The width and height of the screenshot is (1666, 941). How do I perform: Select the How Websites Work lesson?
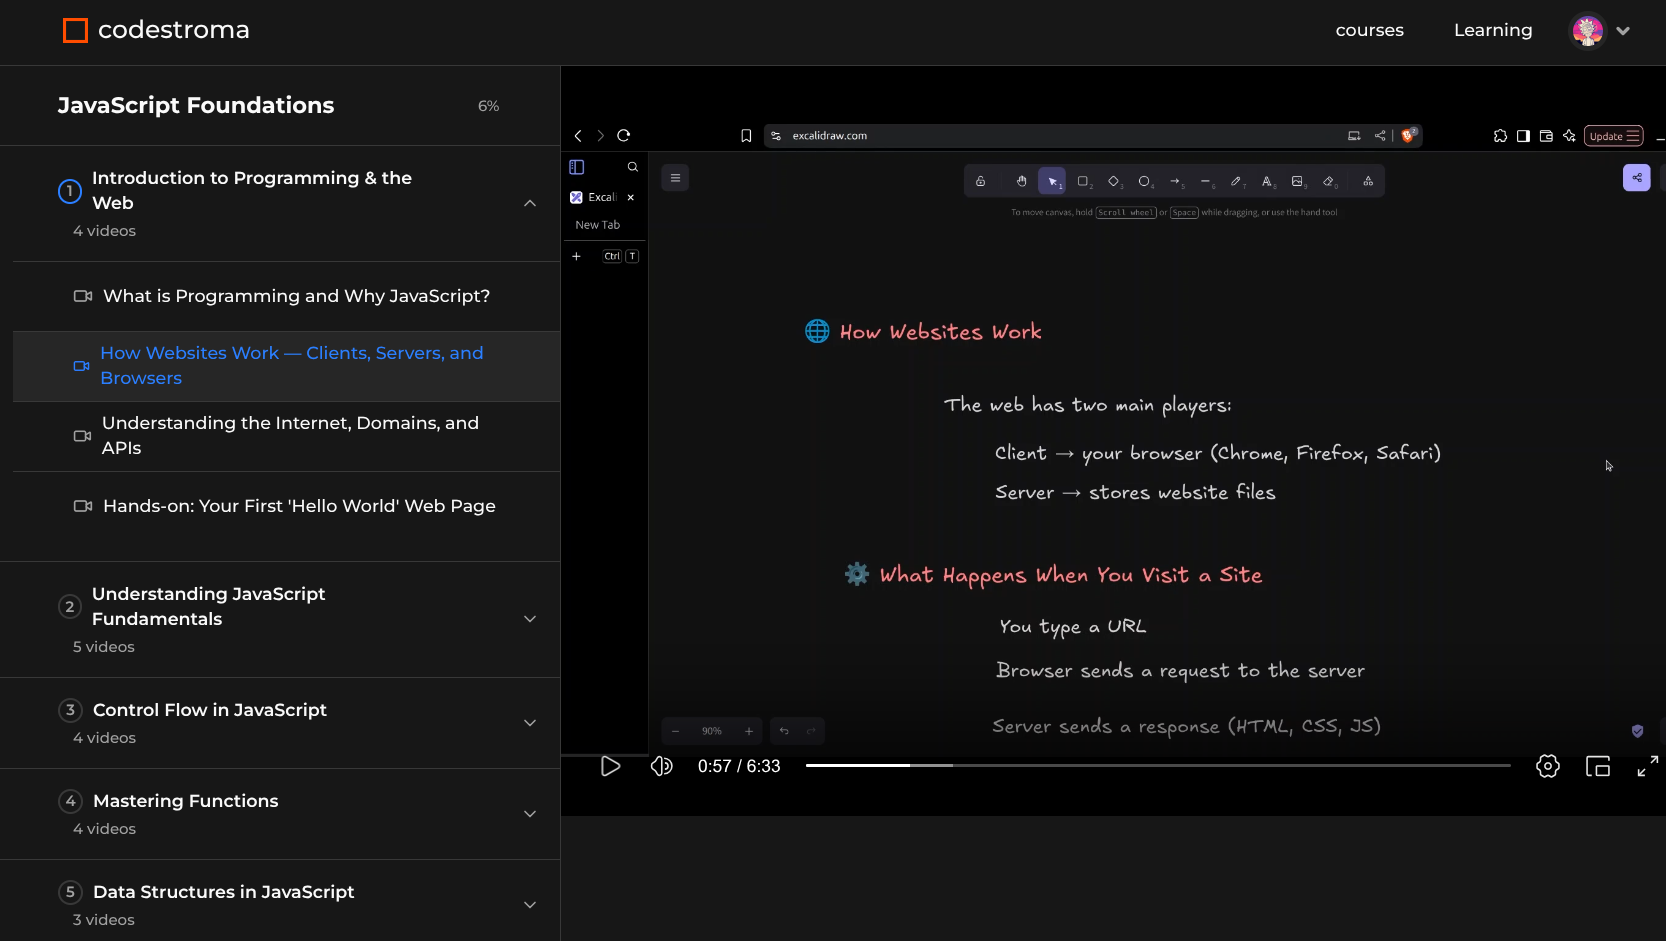click(291, 366)
